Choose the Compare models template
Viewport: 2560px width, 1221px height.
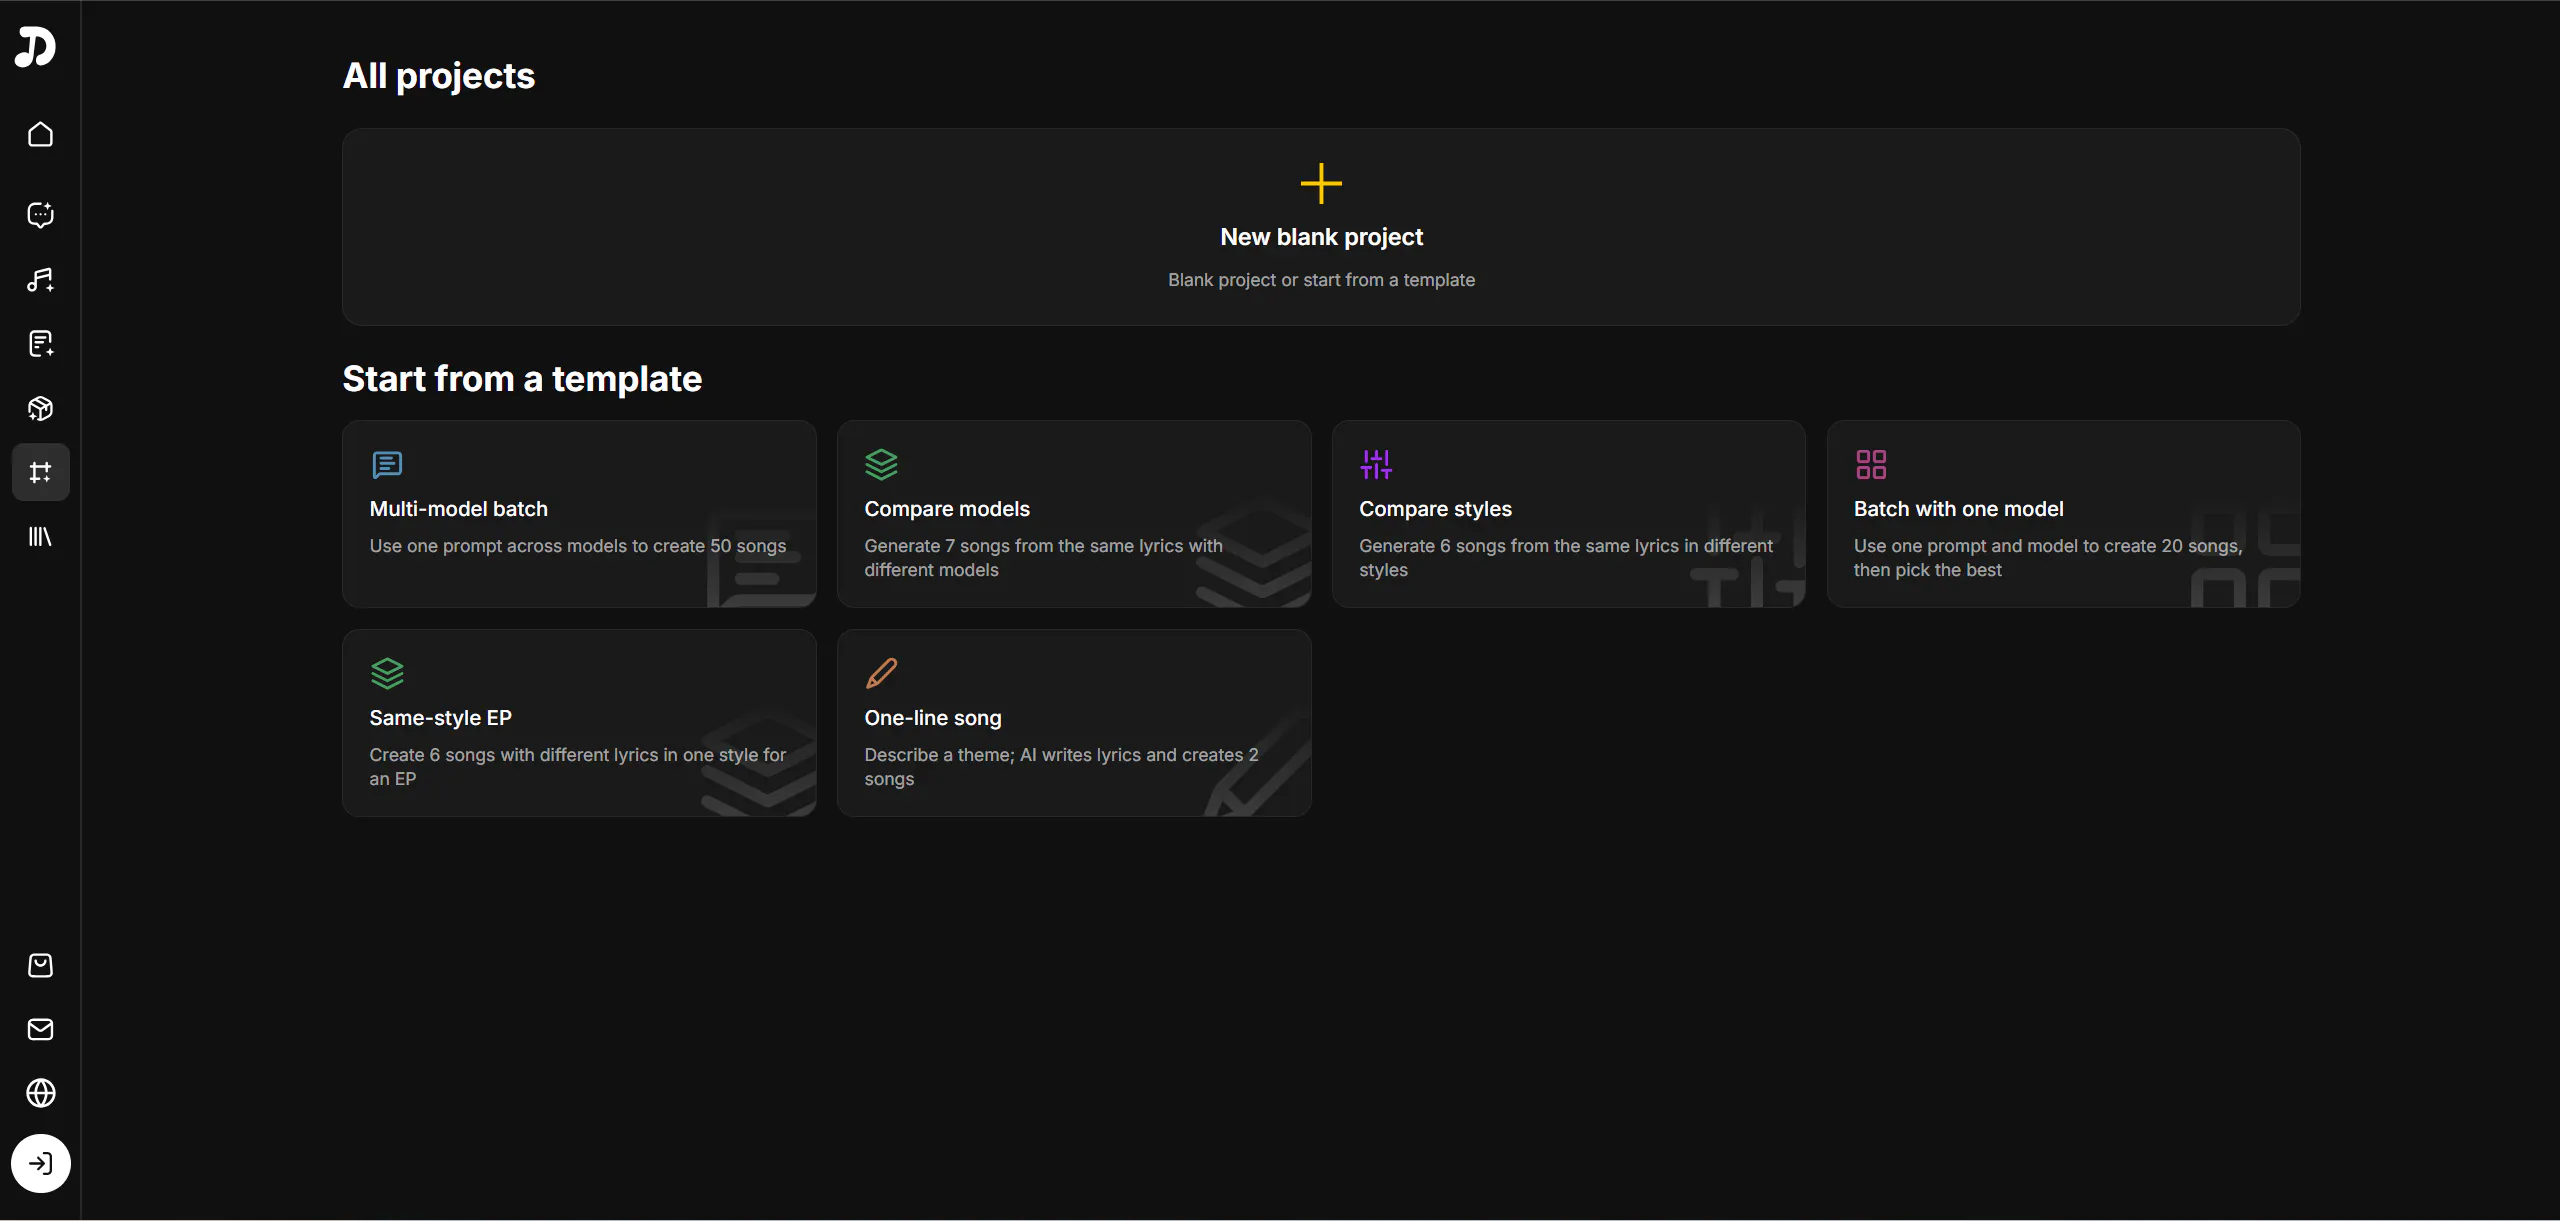(1074, 514)
